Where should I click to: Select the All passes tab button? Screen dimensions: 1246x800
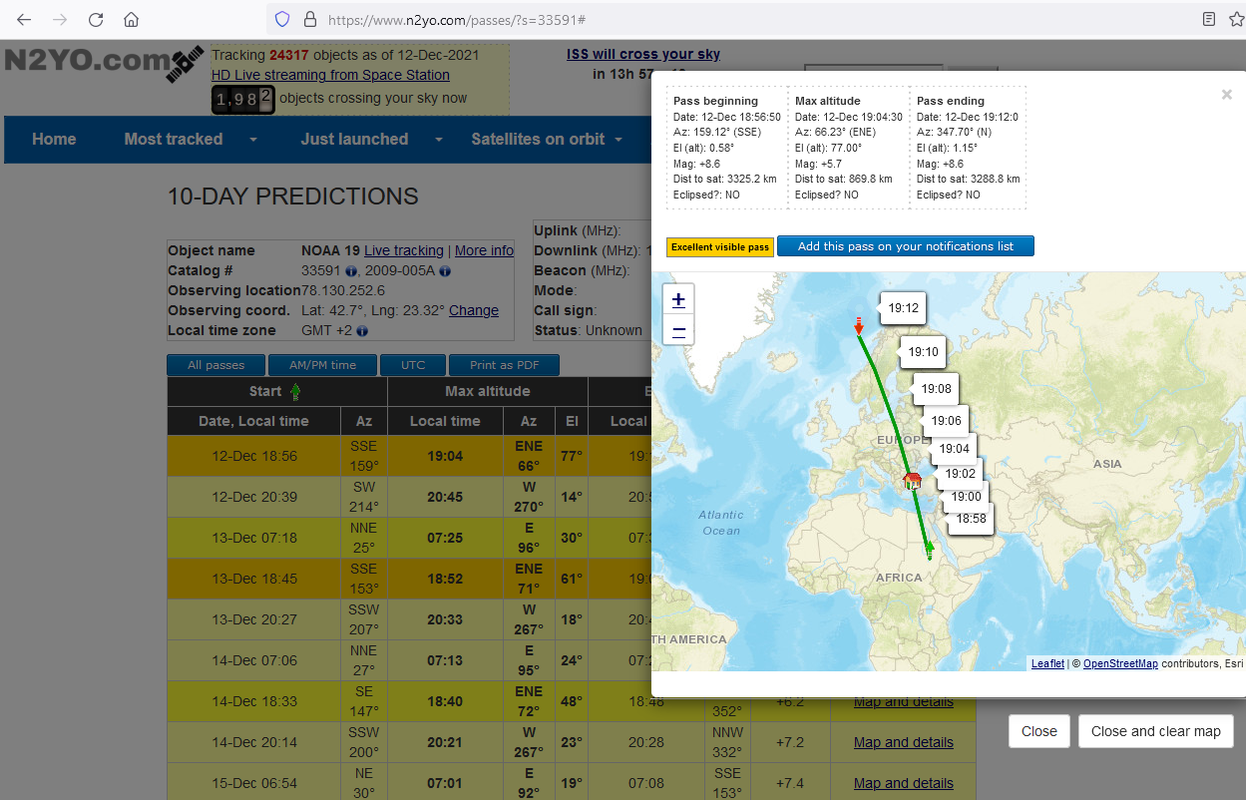pos(216,365)
